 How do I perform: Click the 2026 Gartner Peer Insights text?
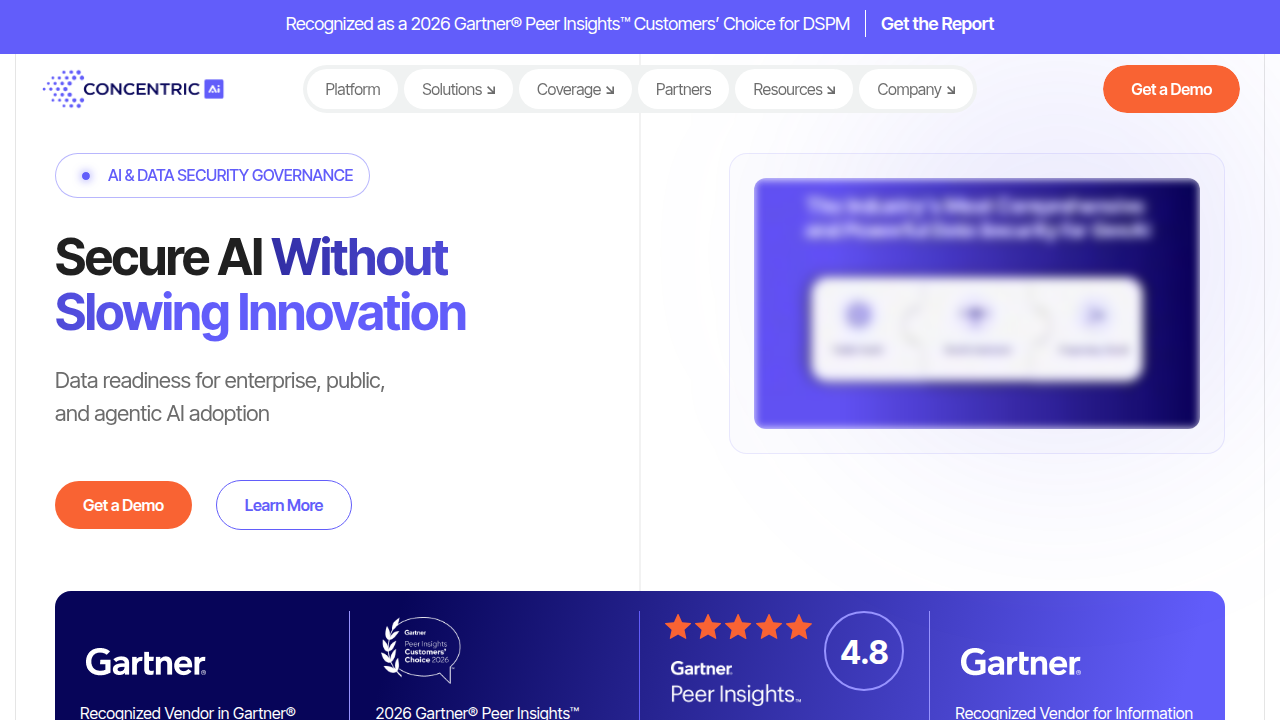(x=478, y=713)
